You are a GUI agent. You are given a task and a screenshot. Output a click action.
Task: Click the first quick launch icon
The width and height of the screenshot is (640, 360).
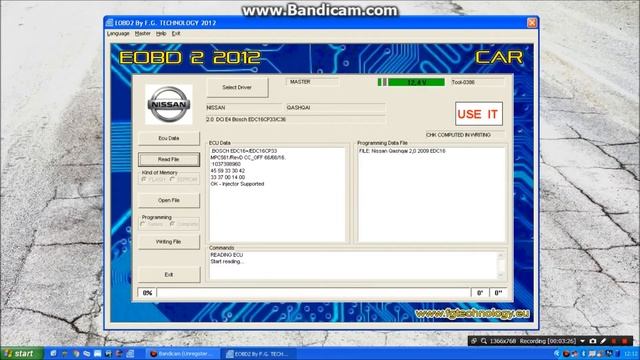[x=53, y=354]
